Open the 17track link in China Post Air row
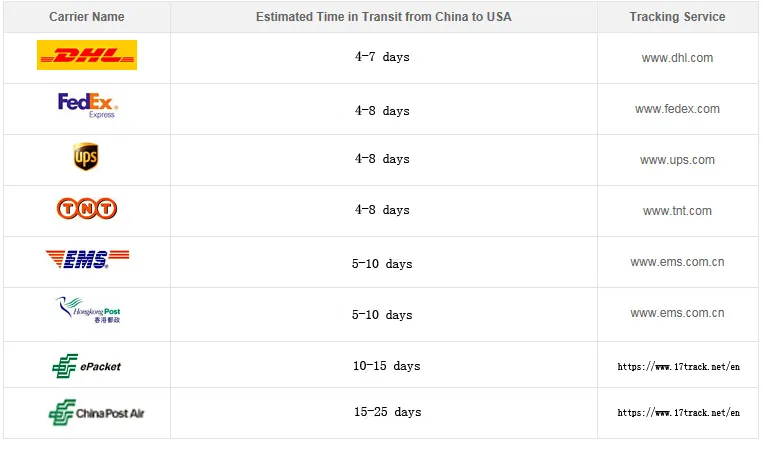 click(x=678, y=413)
